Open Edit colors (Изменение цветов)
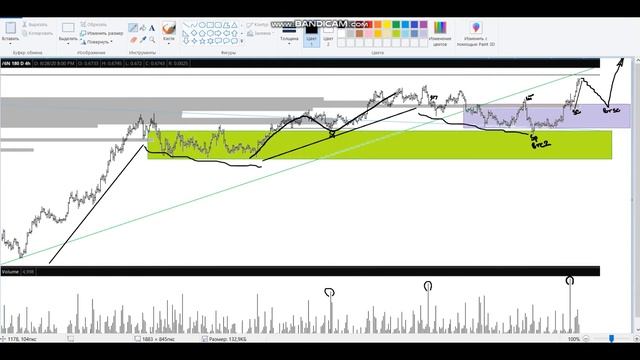 click(x=440, y=34)
